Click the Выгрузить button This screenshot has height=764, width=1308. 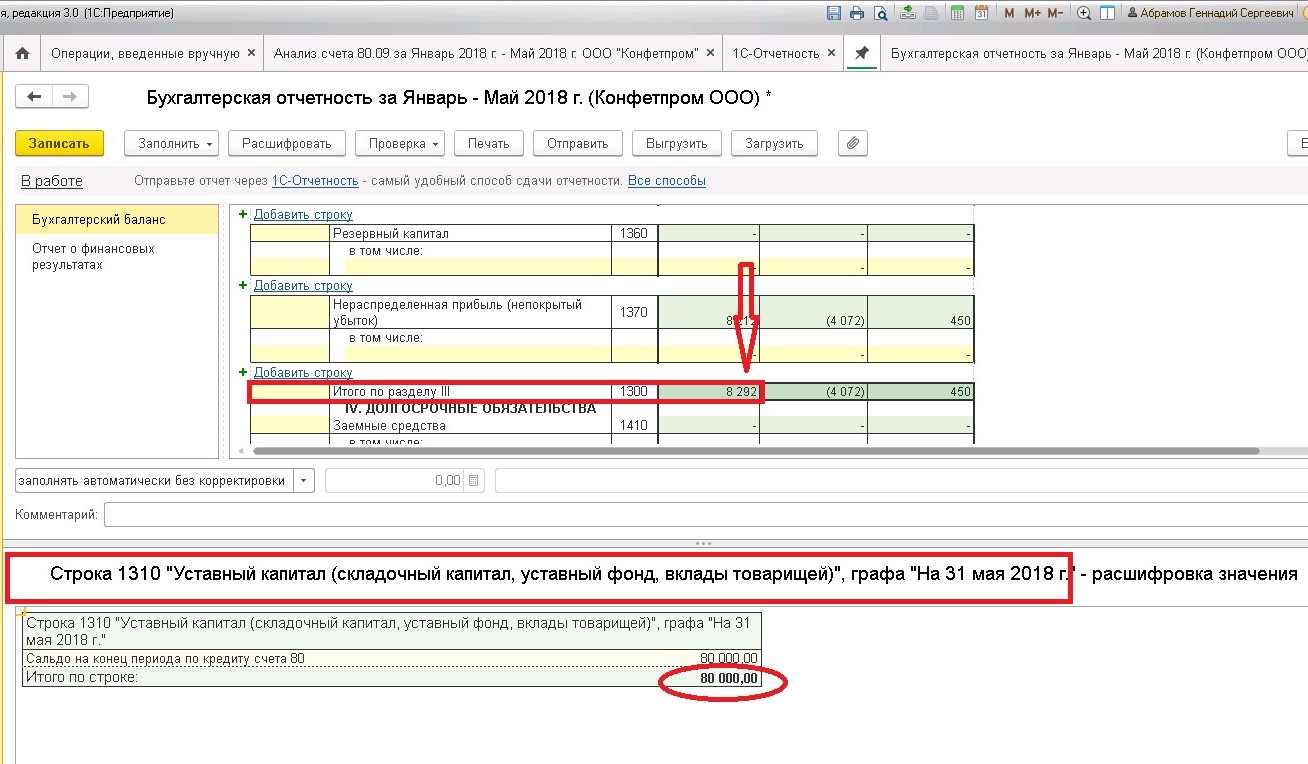(x=676, y=143)
